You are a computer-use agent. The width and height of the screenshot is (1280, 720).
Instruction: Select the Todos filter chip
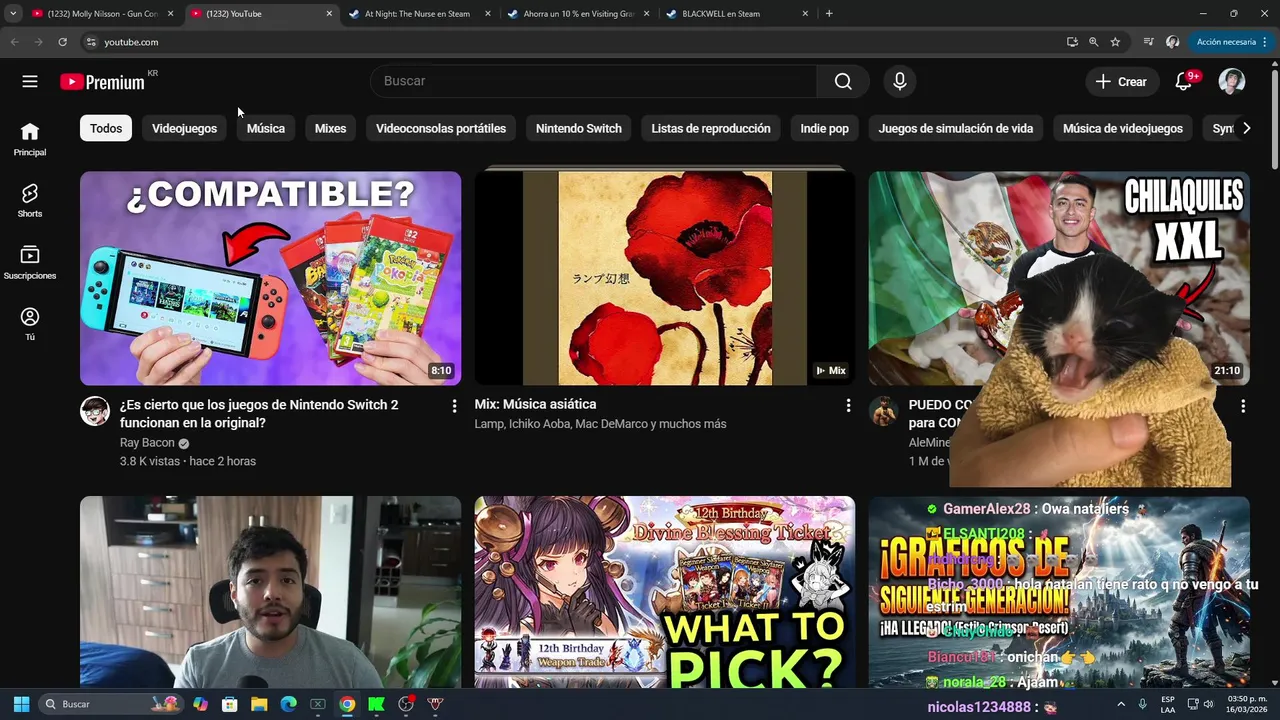pyautogui.click(x=106, y=128)
